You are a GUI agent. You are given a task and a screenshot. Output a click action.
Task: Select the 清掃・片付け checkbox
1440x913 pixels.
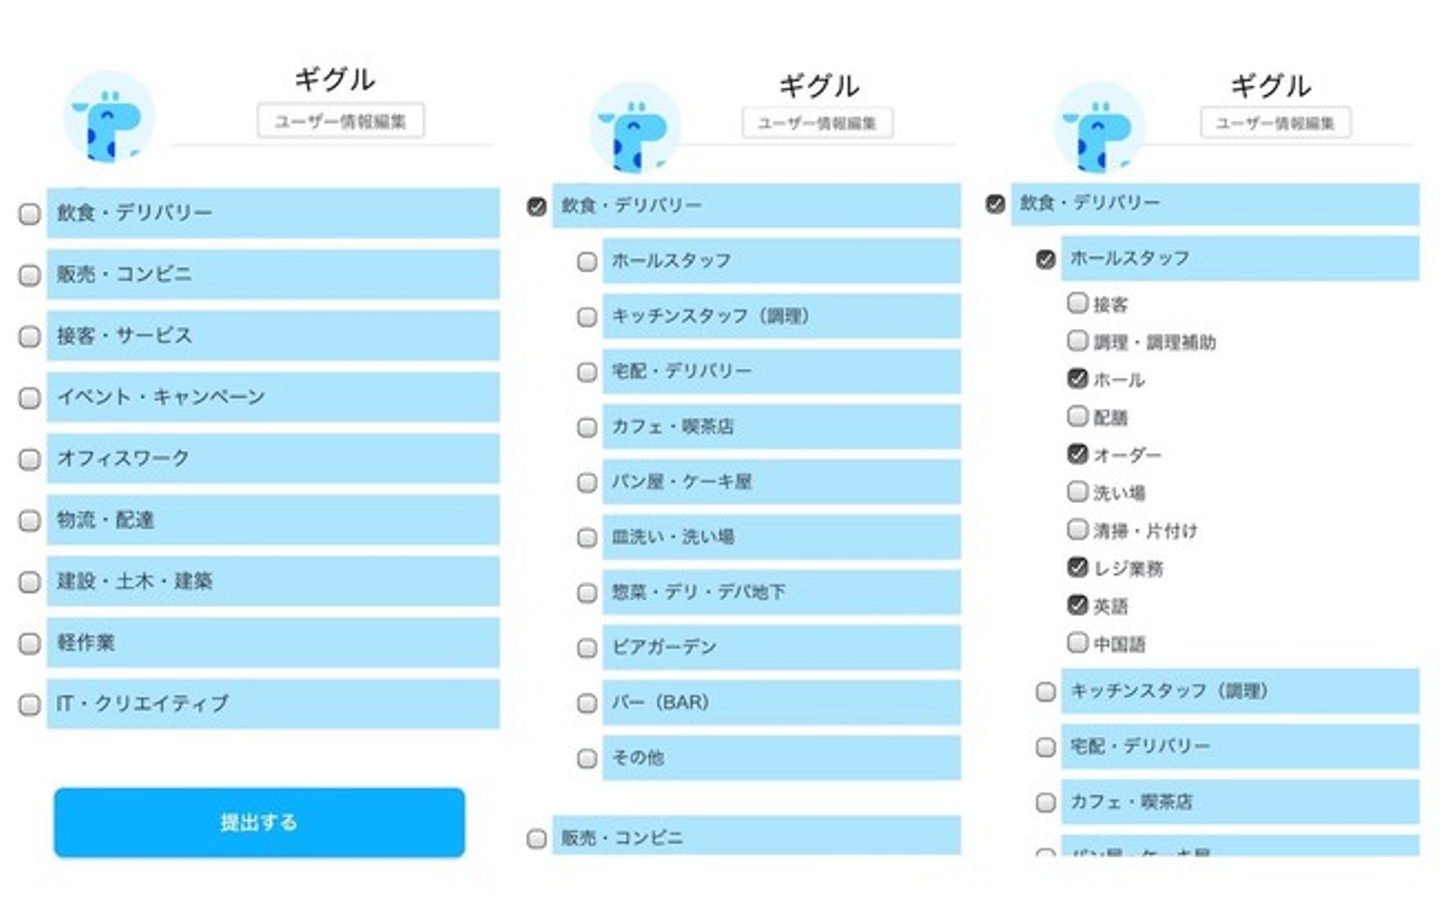coord(1077,529)
